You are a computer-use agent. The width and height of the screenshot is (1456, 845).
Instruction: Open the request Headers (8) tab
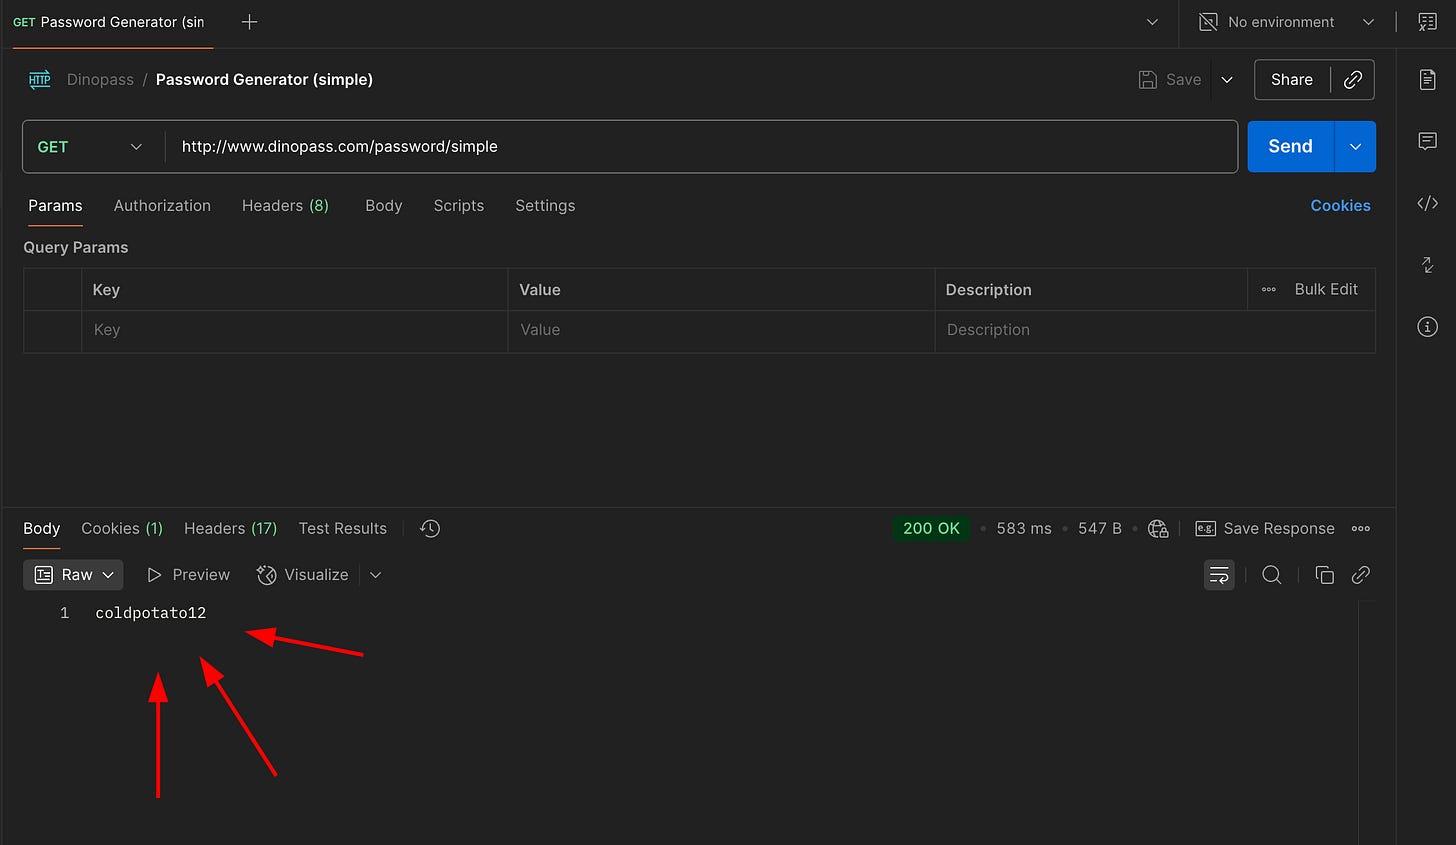[285, 206]
